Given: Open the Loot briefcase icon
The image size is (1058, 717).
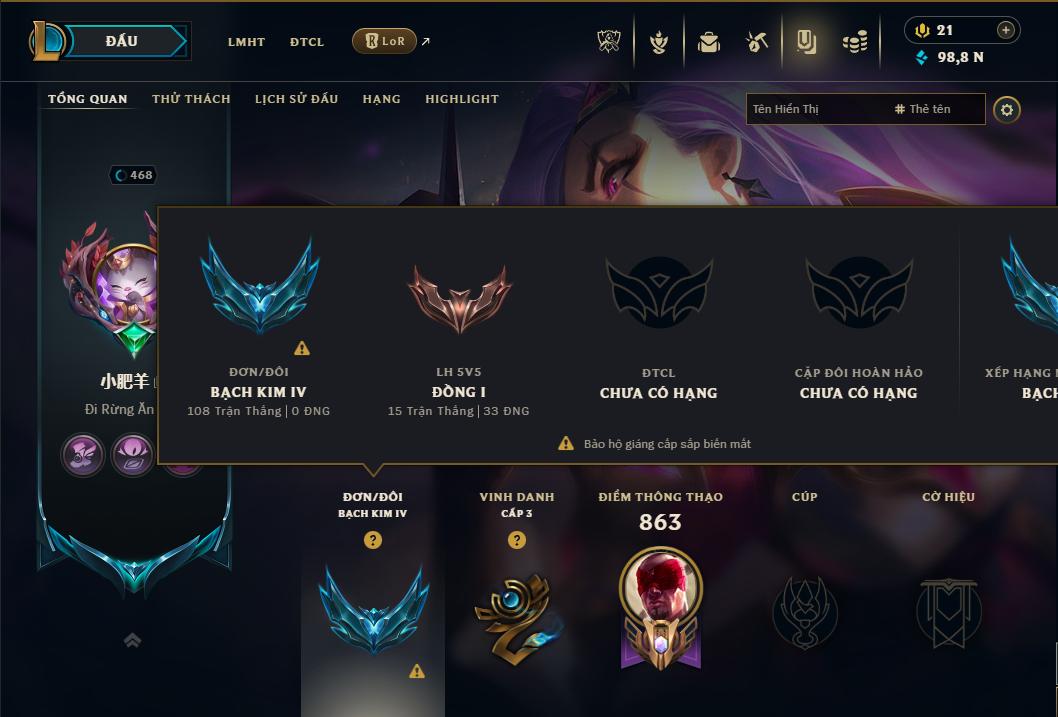Looking at the screenshot, I should click(x=708, y=42).
